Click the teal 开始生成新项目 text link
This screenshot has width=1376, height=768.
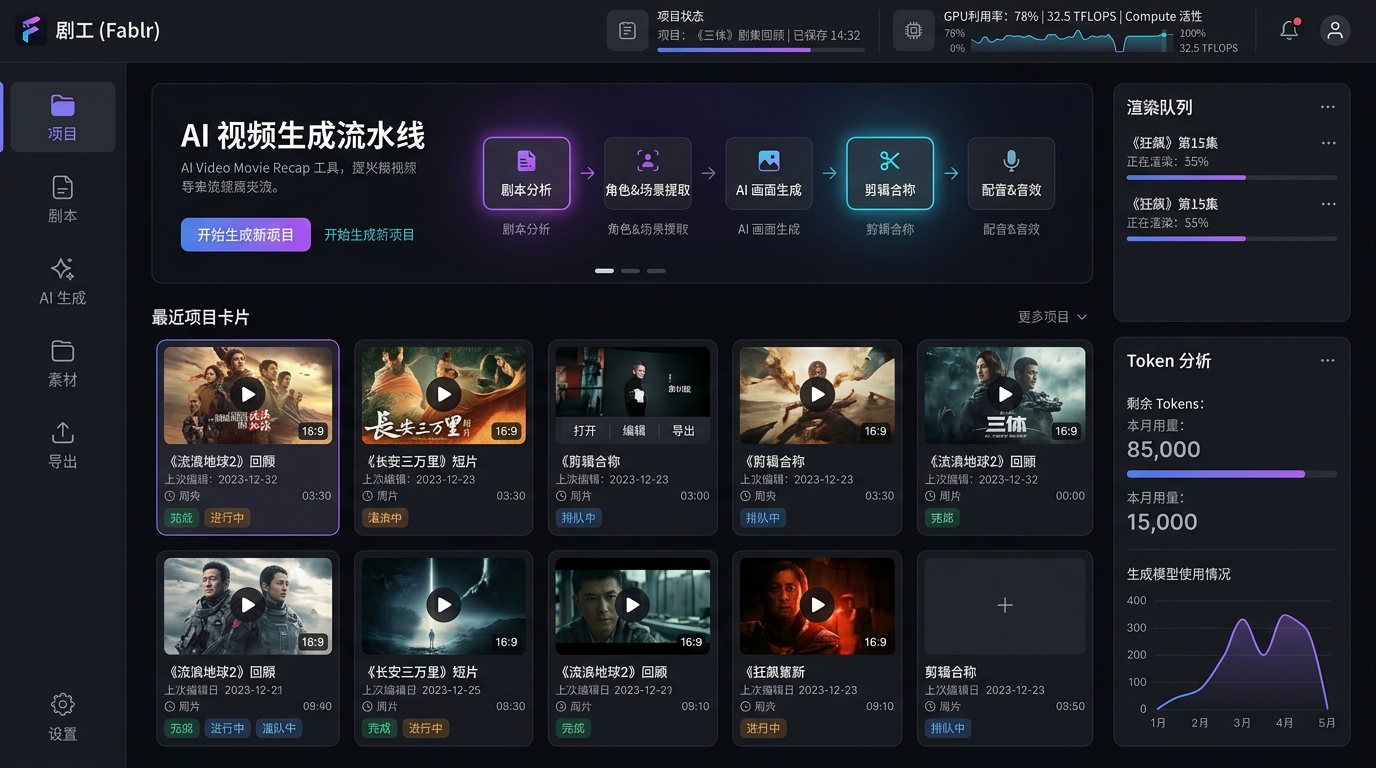tap(369, 235)
